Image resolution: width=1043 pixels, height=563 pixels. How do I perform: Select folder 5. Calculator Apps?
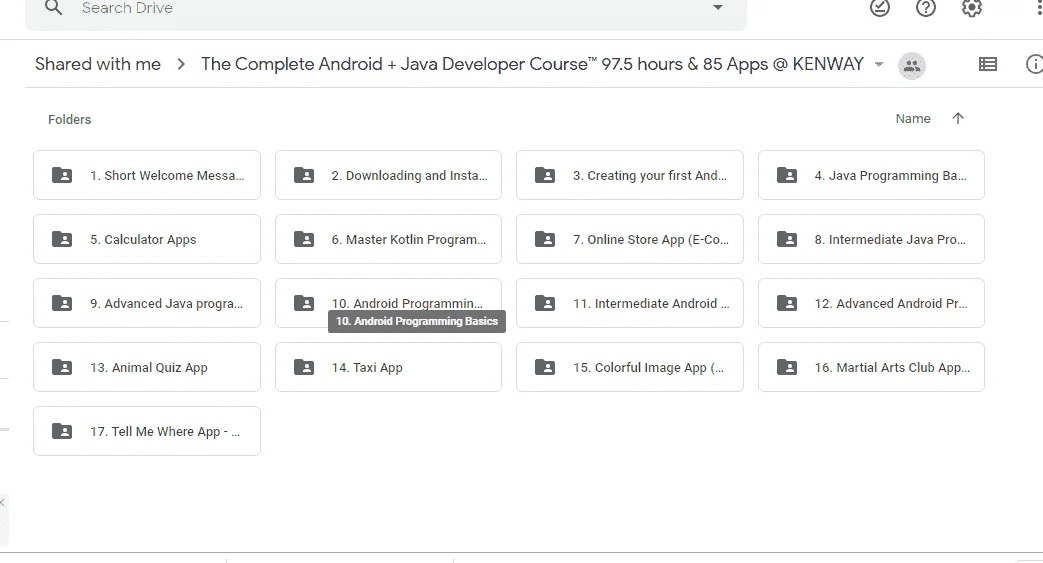pyautogui.click(x=147, y=239)
